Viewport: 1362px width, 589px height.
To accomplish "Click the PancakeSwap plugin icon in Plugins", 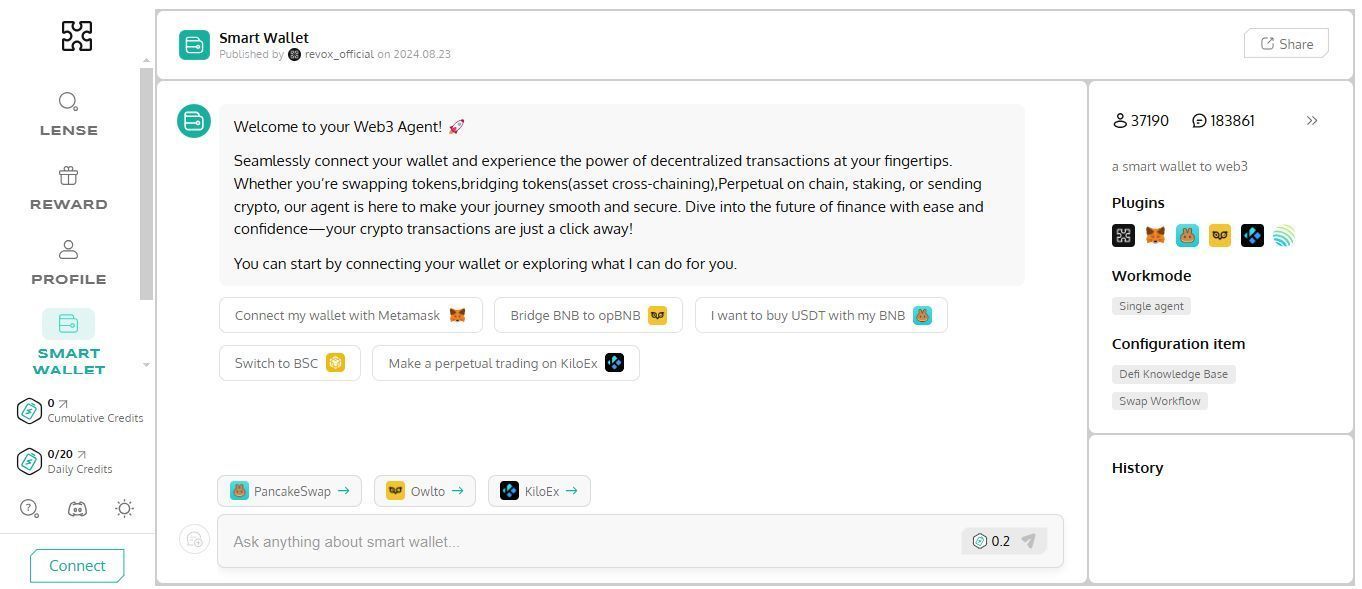I will coord(1187,236).
